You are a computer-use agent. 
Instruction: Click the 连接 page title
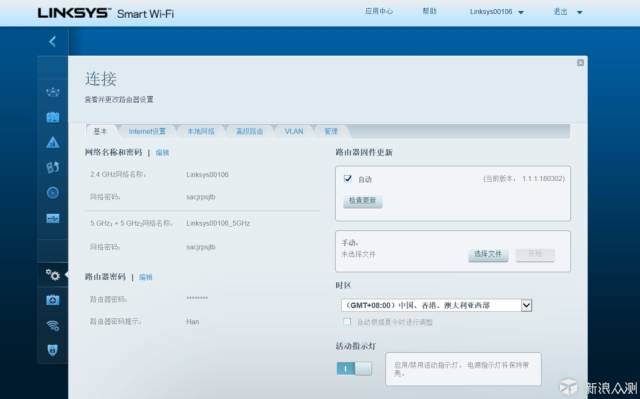point(101,79)
